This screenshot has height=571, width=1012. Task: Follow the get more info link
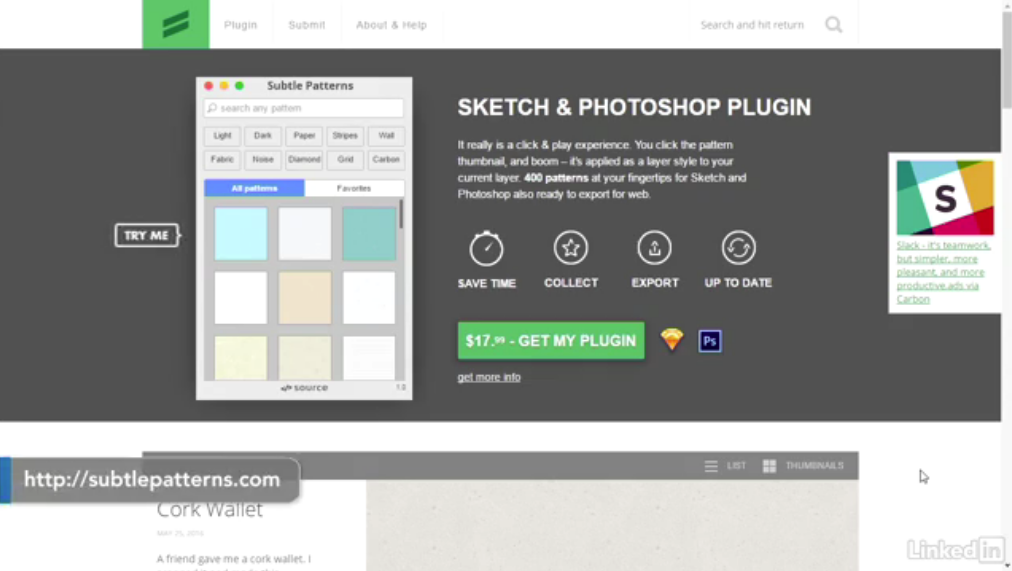tap(489, 377)
